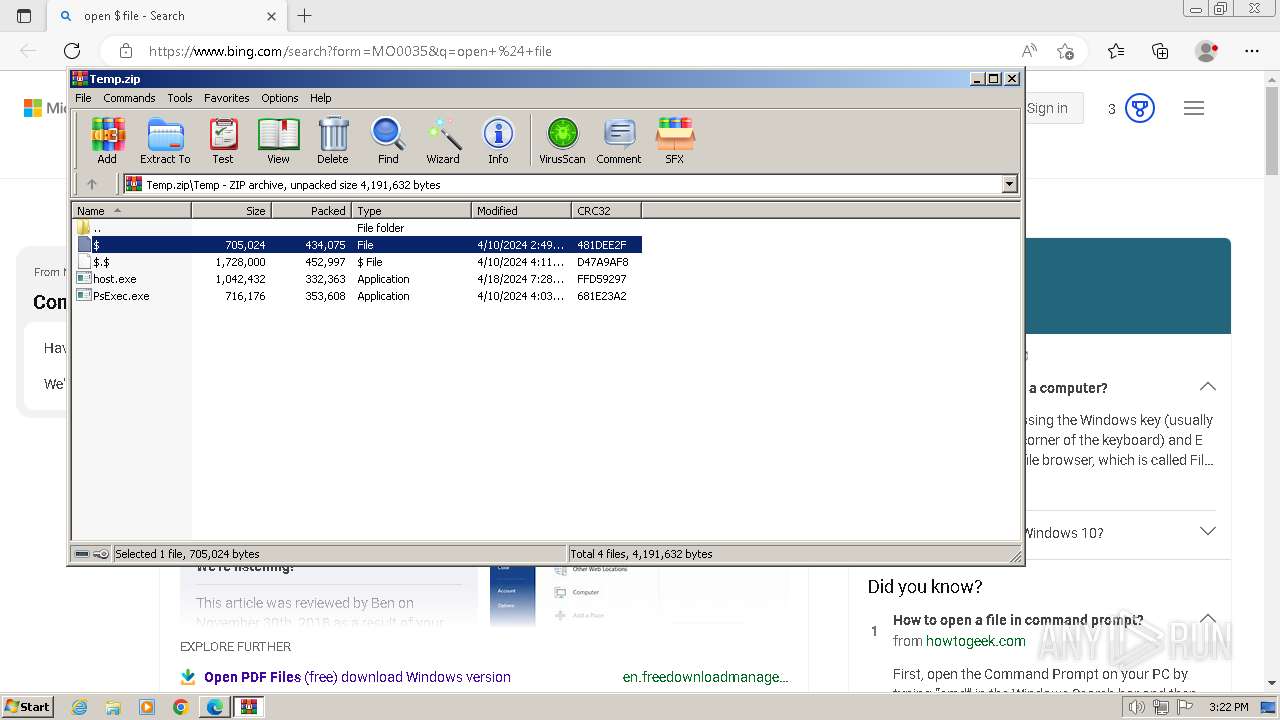The height and width of the screenshot is (720, 1280).
Task: Toggle read aloud icon in address bar
Action: (x=1029, y=51)
